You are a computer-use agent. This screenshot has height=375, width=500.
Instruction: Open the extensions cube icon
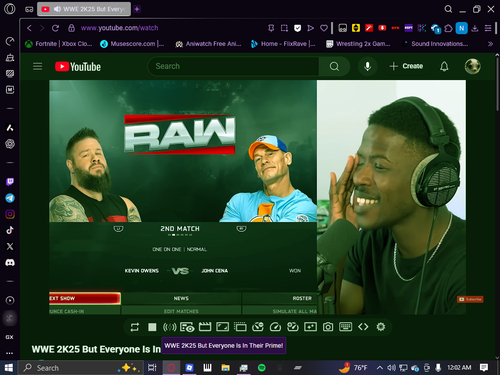point(448,28)
